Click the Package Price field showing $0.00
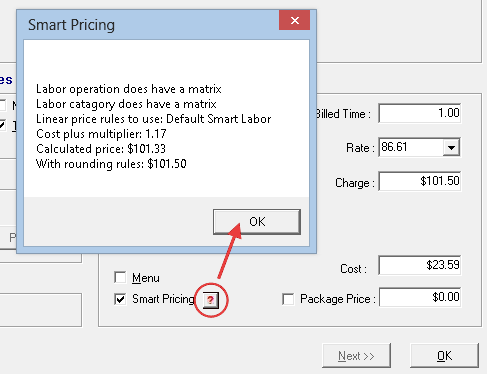The image size is (487, 374). (x=420, y=297)
